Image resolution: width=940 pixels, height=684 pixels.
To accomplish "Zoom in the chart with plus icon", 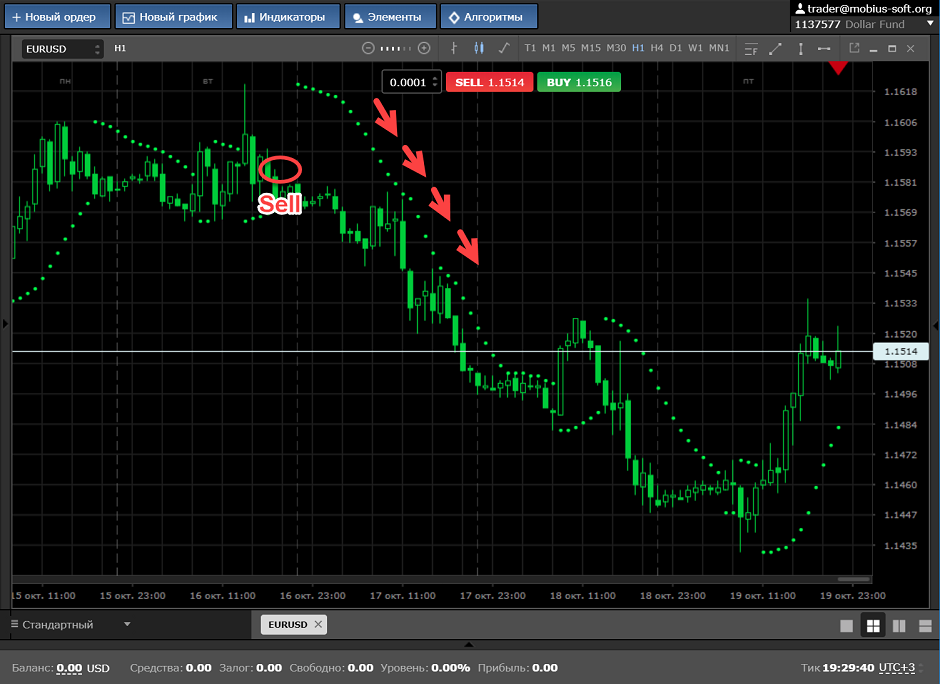I will pyautogui.click(x=424, y=48).
